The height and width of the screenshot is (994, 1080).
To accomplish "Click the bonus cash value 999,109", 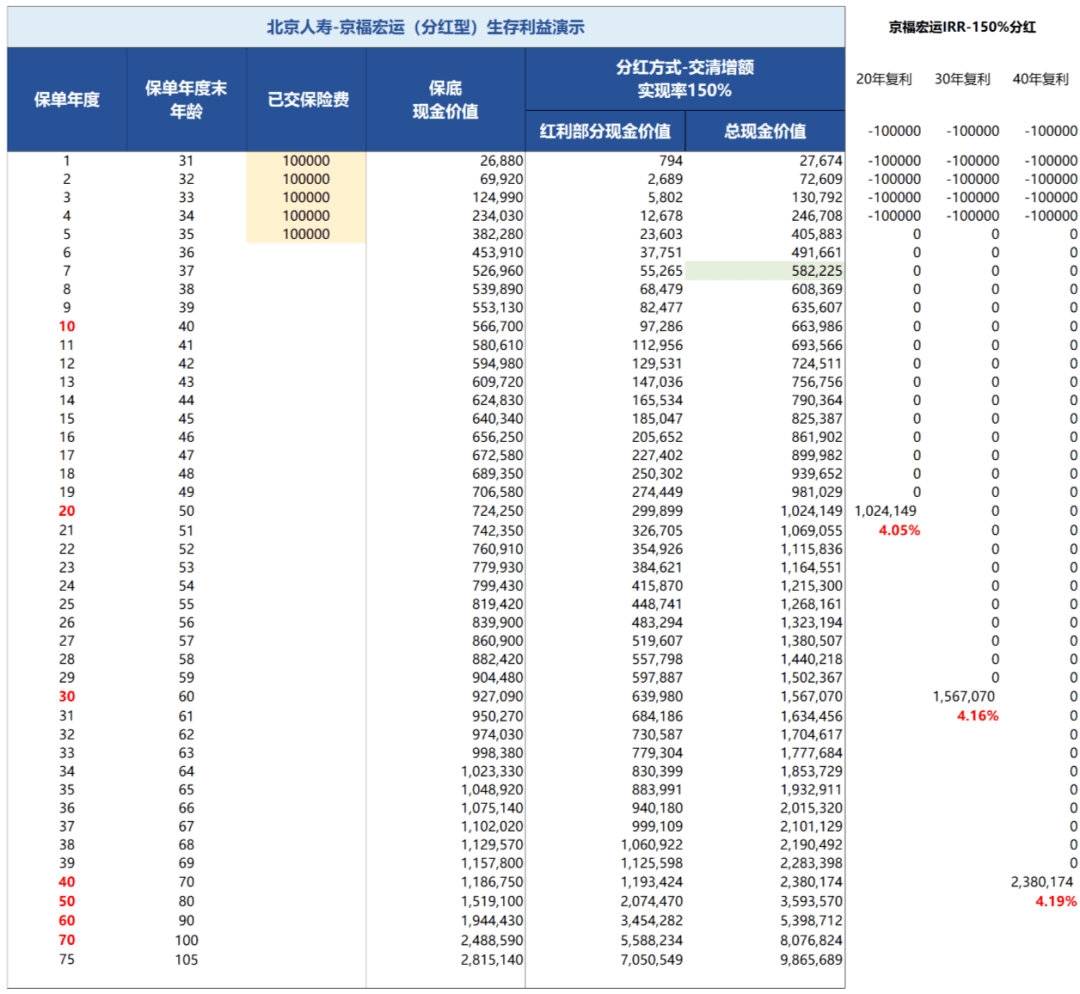I will tap(657, 827).
